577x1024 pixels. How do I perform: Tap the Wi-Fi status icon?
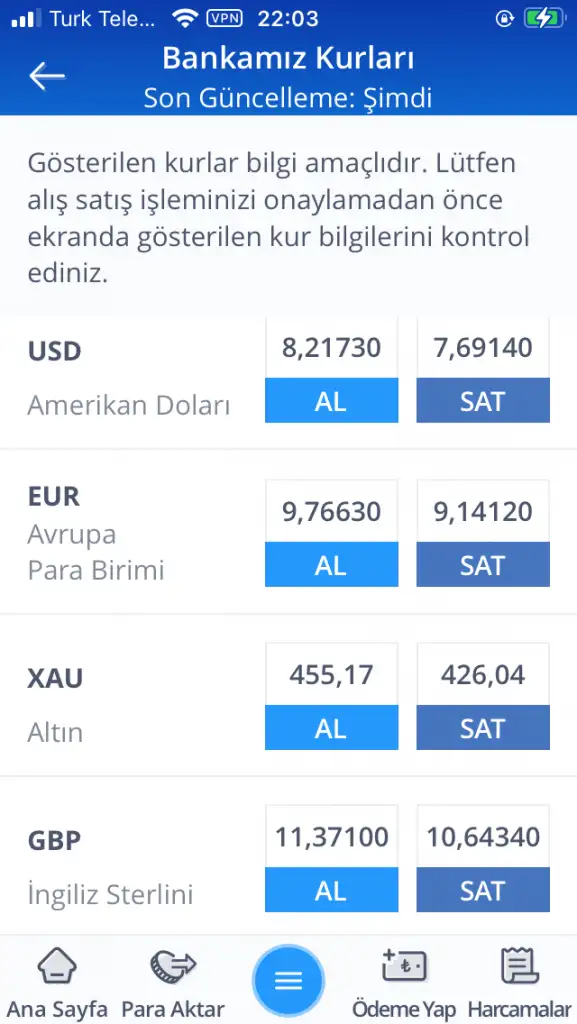tap(185, 19)
